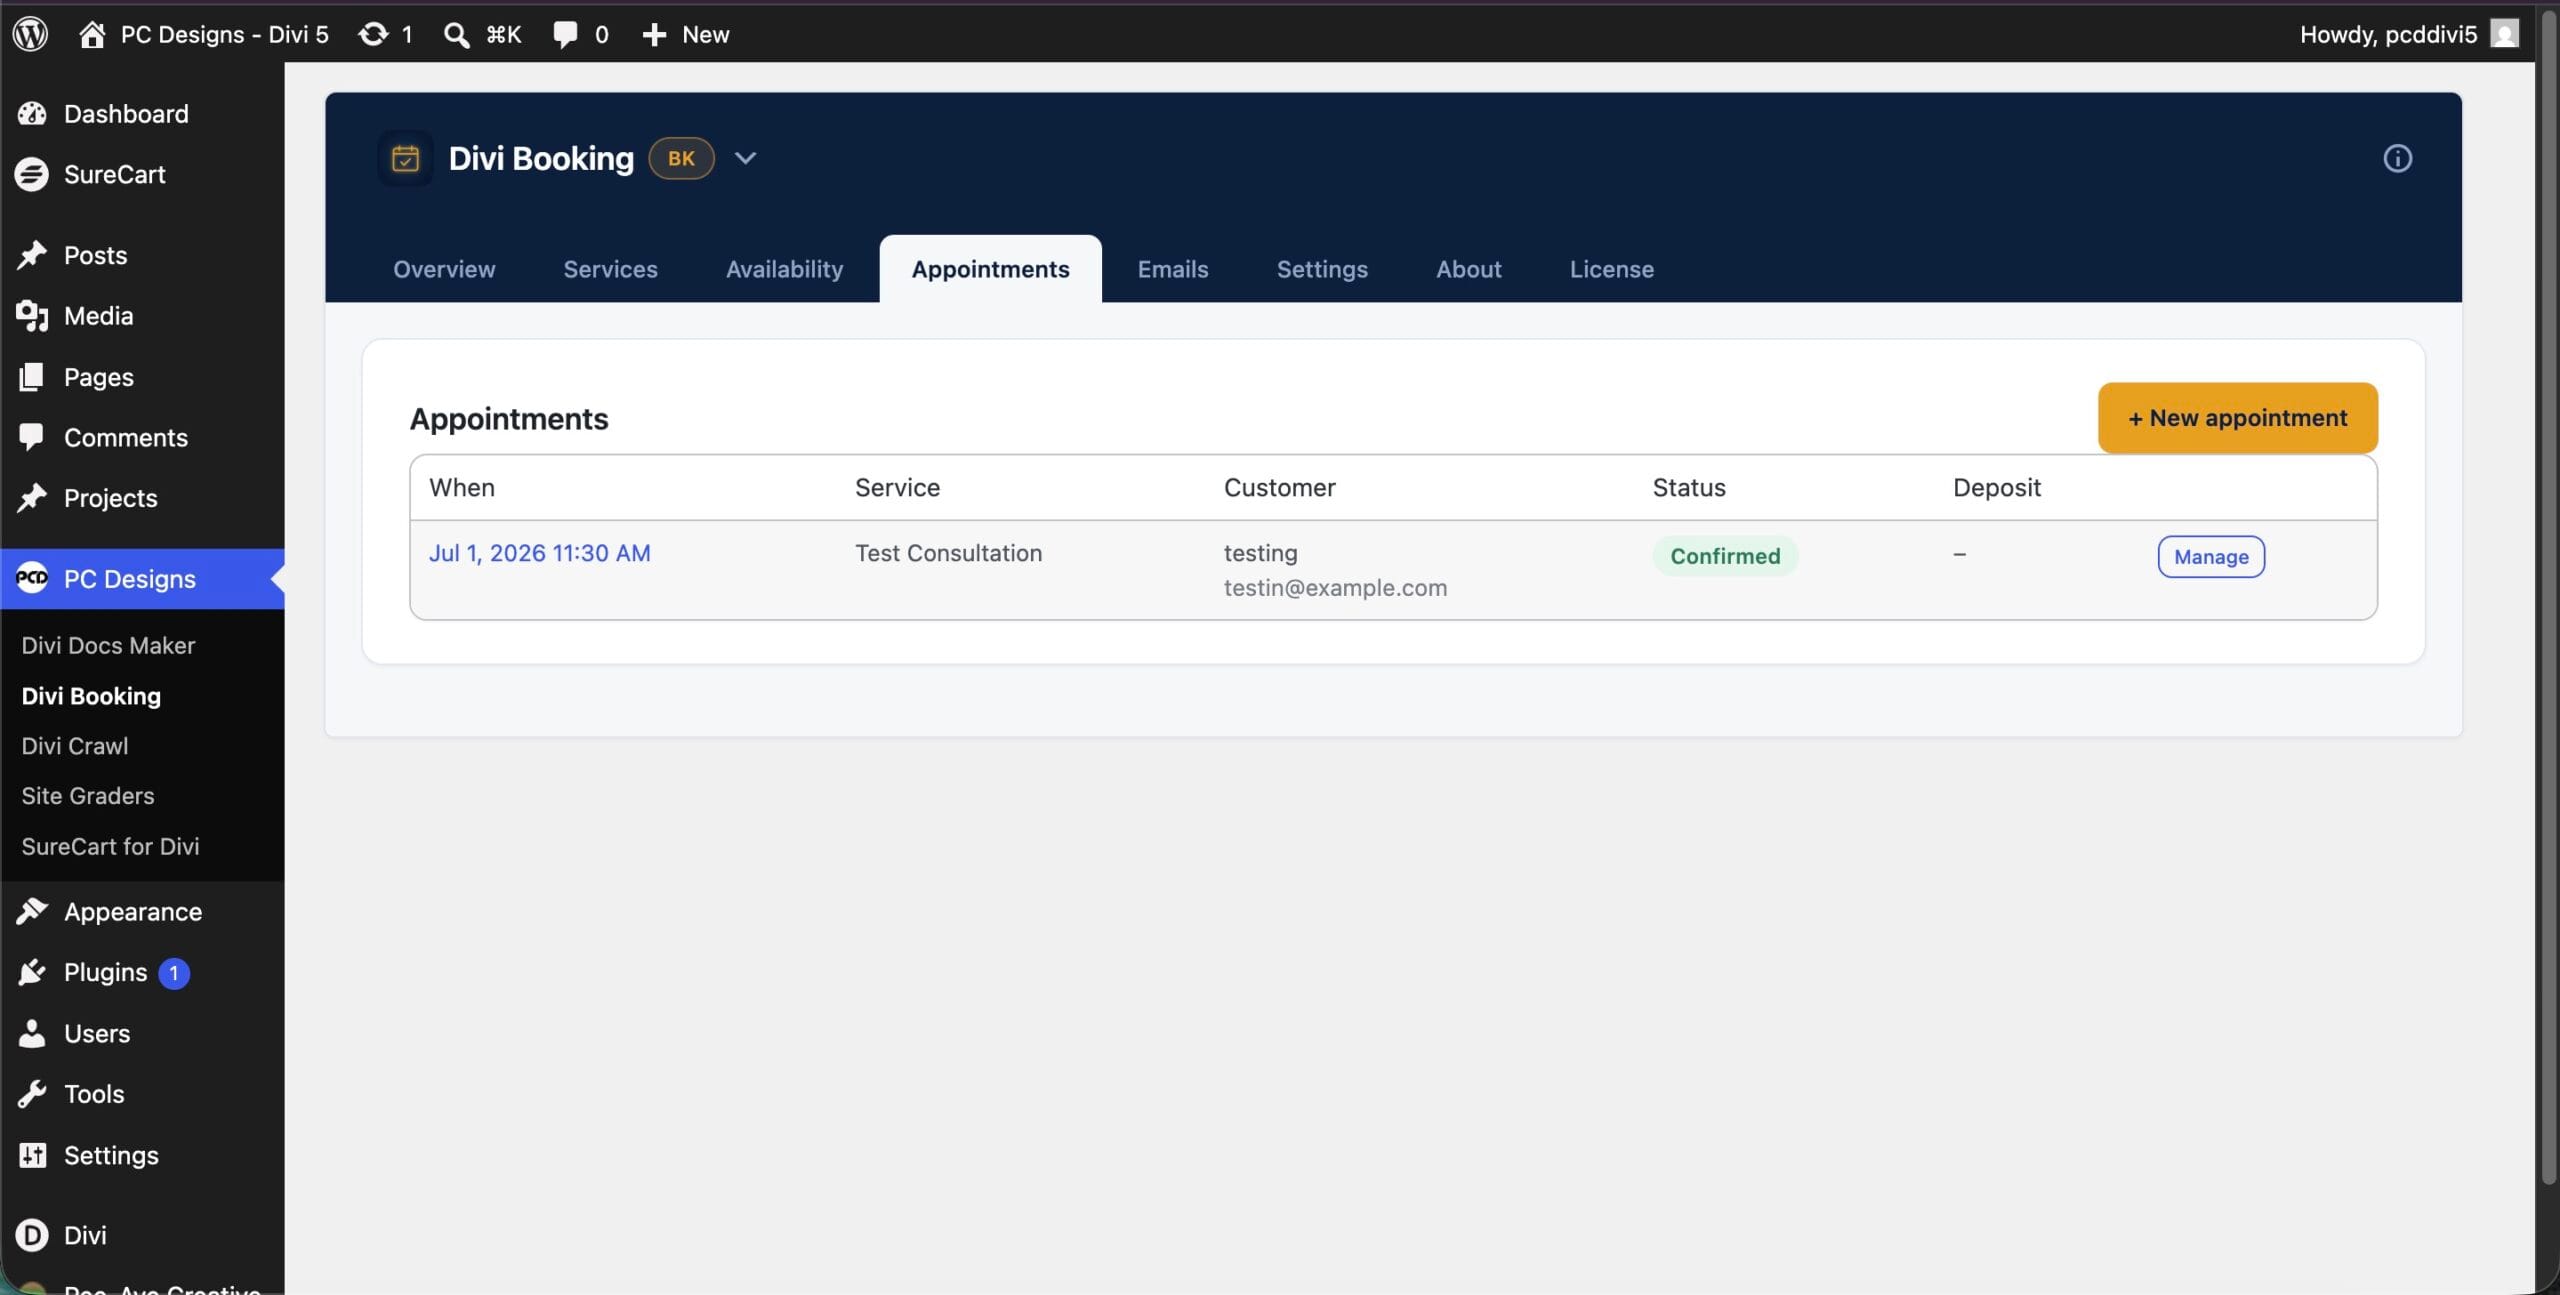Open the site home icon
This screenshot has height=1295, width=2560.
(x=92, y=34)
